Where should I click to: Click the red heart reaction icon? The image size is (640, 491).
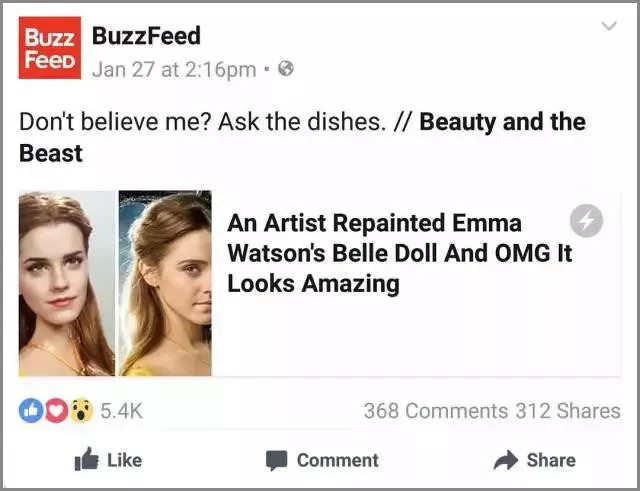56,410
